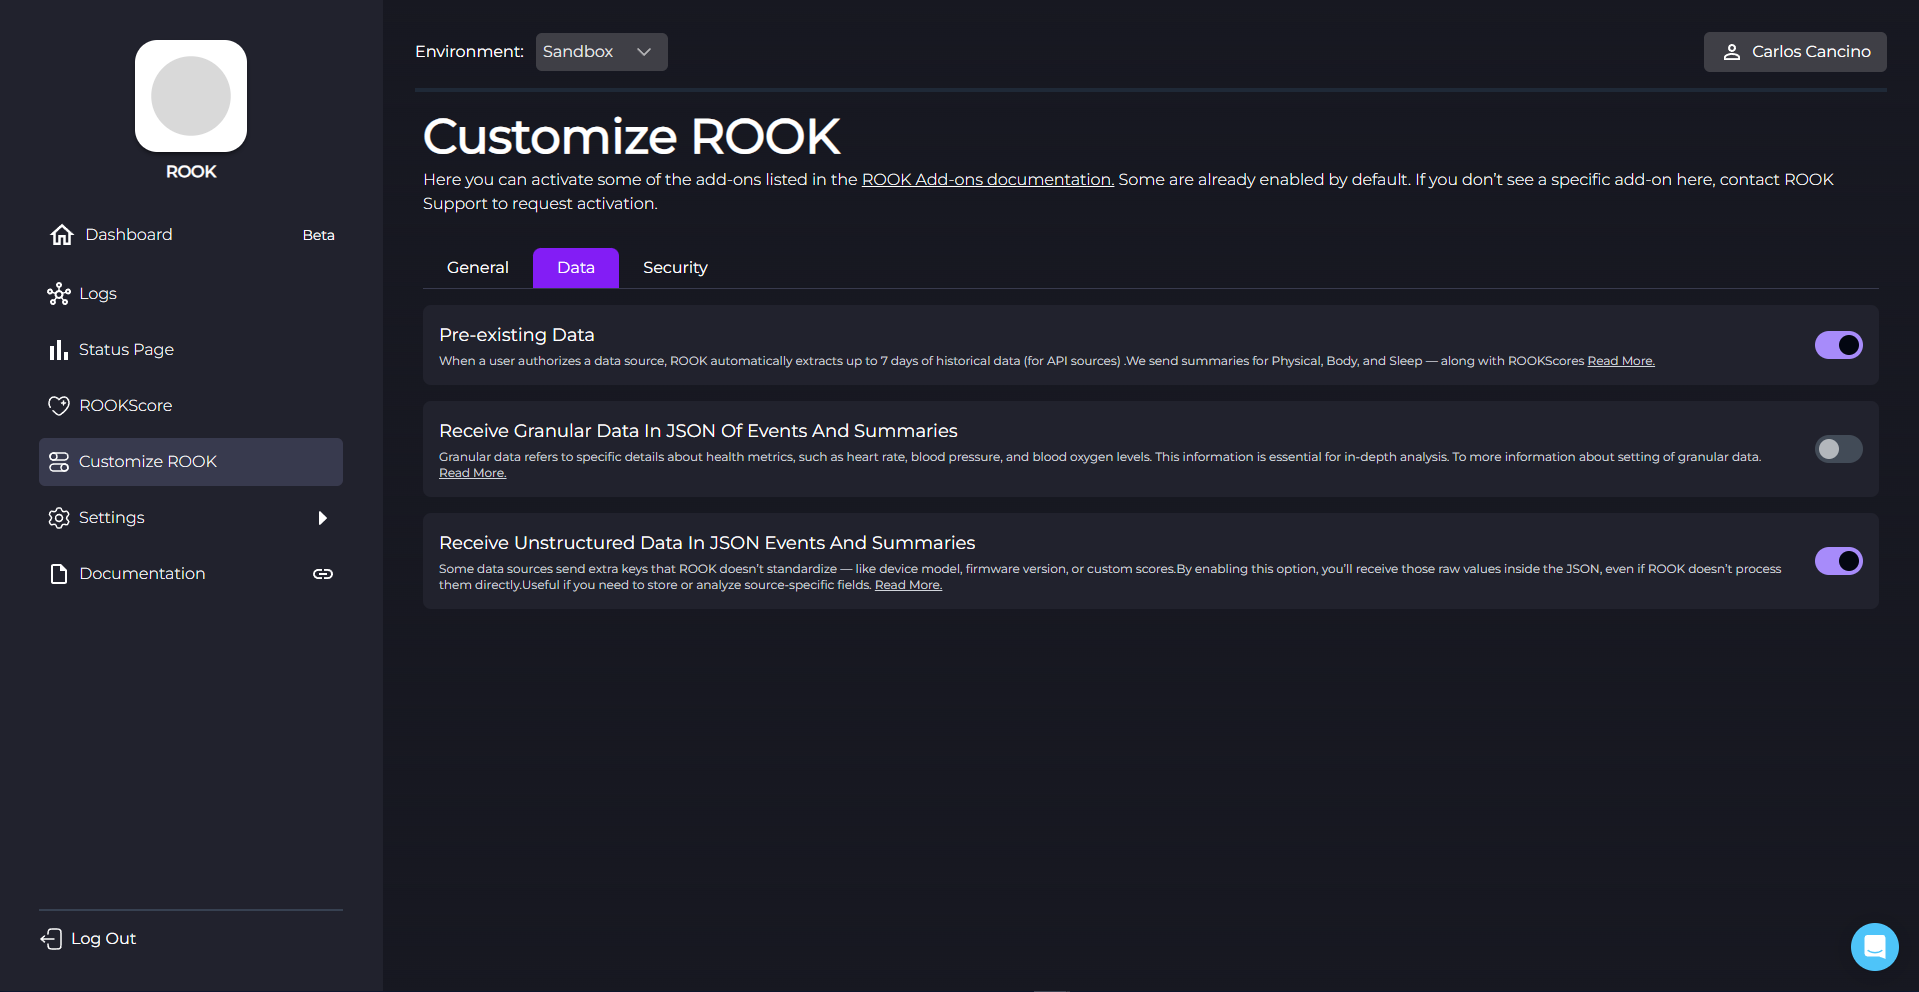
Task: Click the Dashboard home icon
Action: [x=62, y=235]
